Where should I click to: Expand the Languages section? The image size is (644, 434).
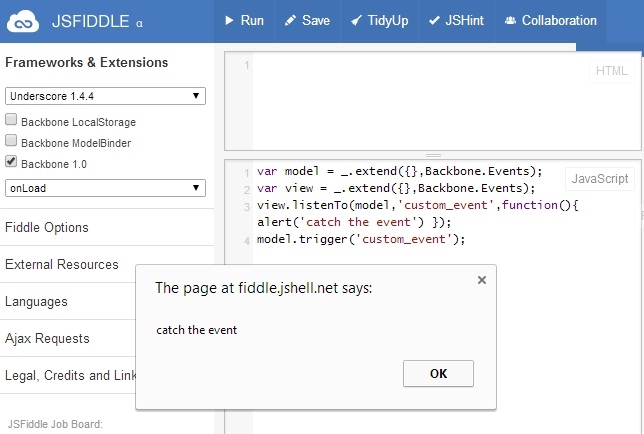coord(36,301)
